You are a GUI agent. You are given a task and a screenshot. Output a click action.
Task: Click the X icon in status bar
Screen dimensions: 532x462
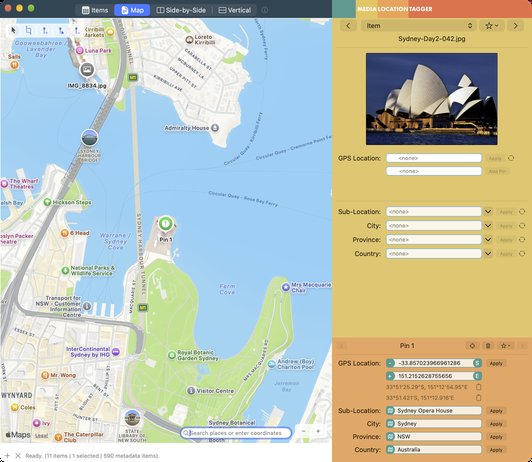pyautogui.click(x=18, y=456)
